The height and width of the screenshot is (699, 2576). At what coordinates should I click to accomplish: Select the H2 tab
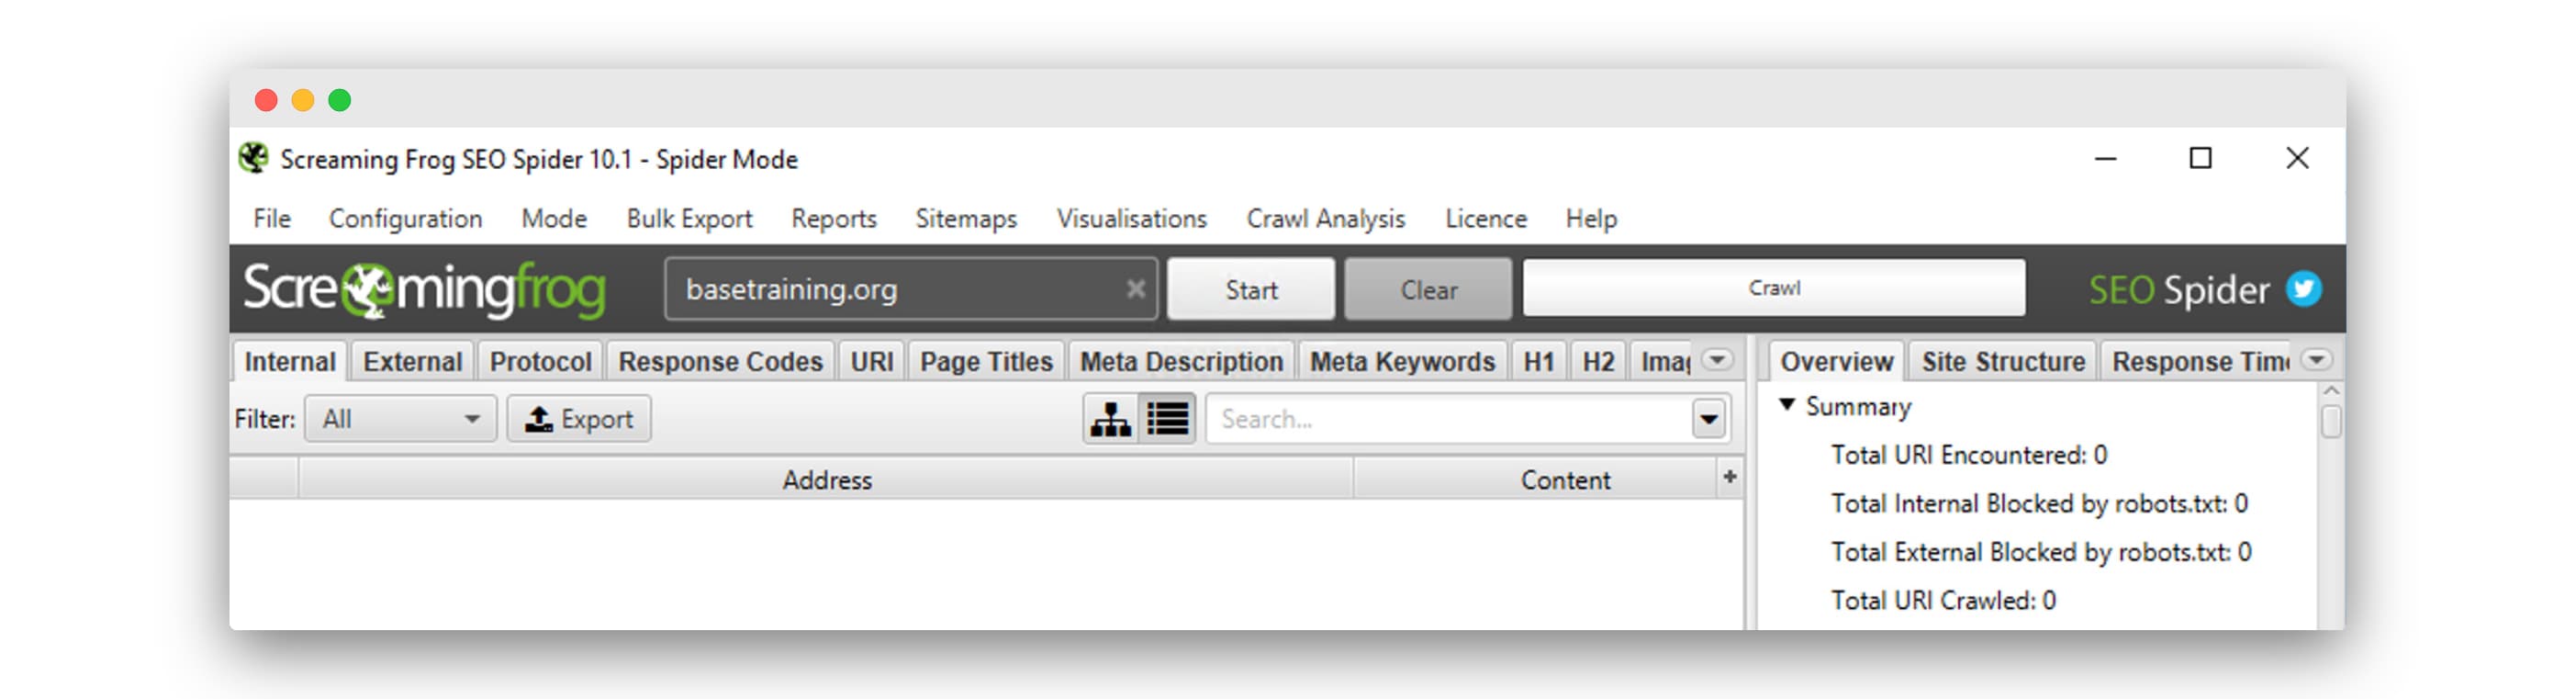[x=1599, y=361]
